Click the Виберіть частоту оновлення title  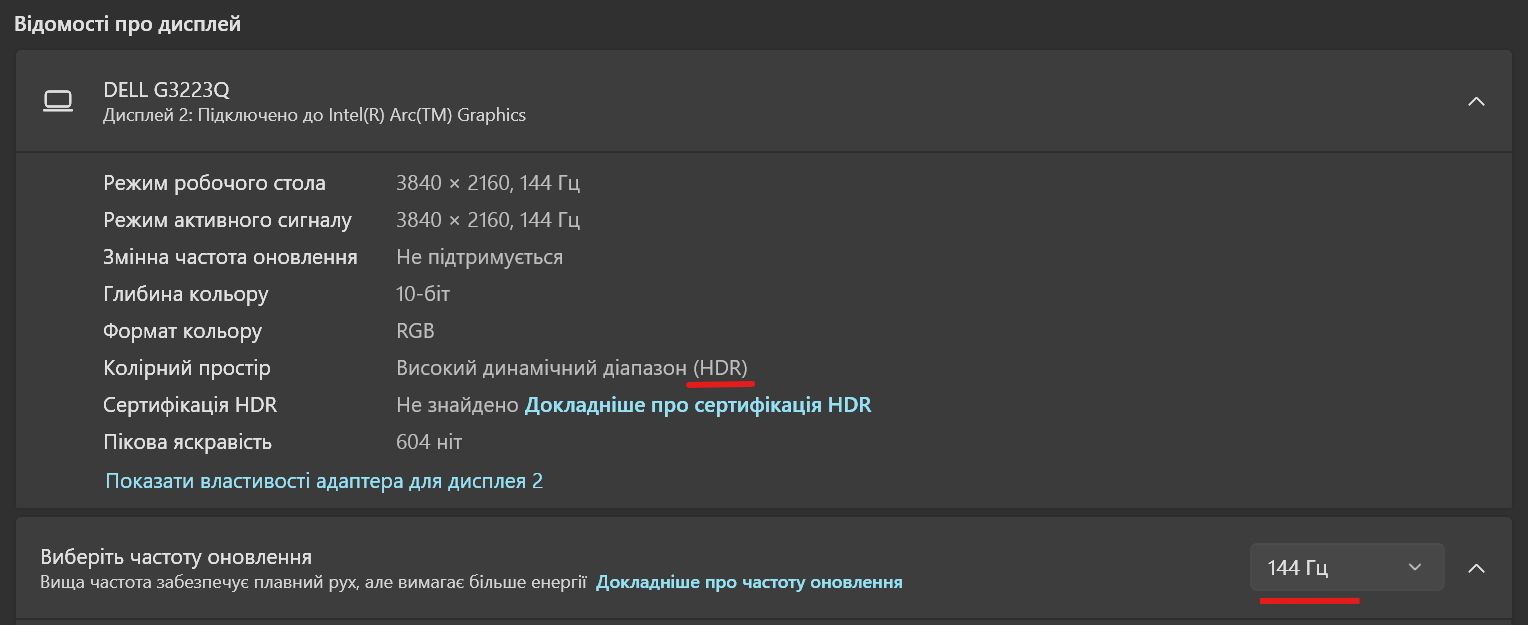coord(176,557)
